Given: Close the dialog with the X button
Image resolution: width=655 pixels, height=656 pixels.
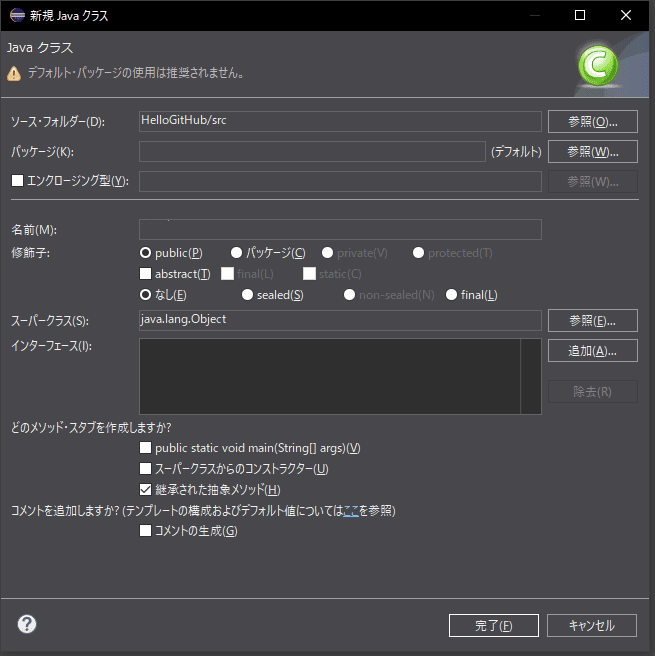Looking at the screenshot, I should (x=626, y=16).
